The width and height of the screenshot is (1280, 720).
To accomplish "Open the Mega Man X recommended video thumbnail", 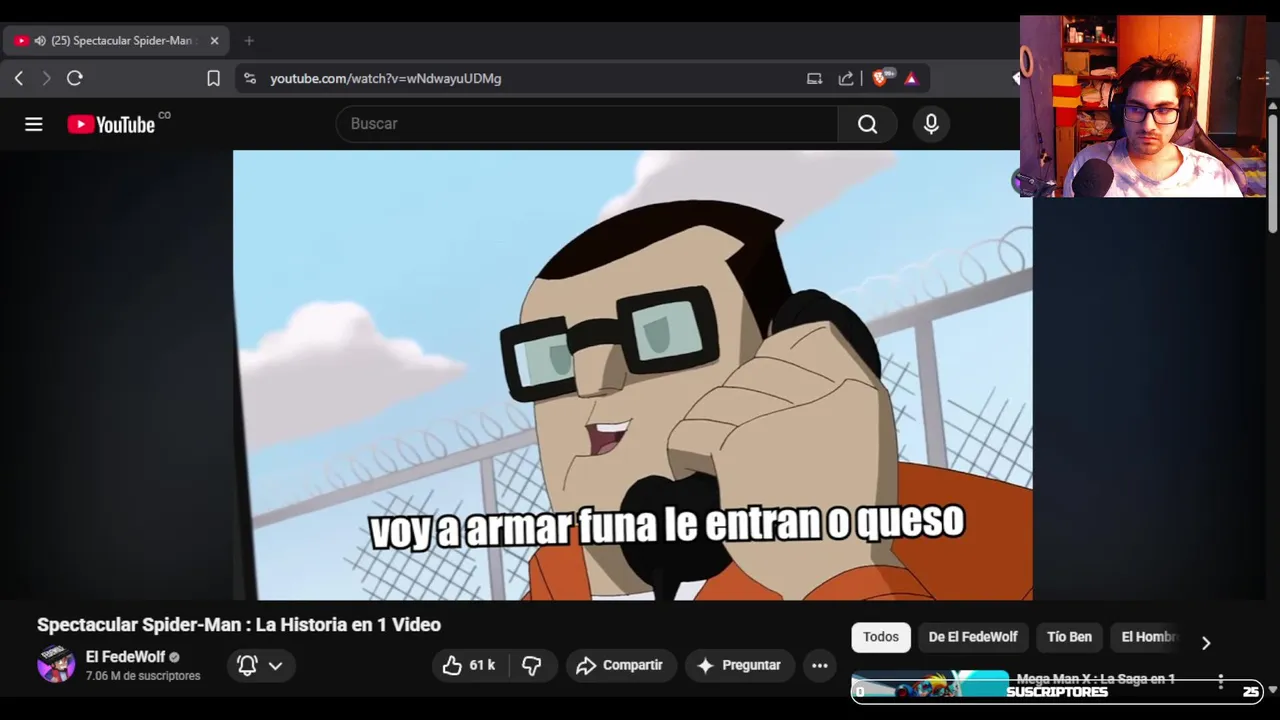I will (930, 685).
